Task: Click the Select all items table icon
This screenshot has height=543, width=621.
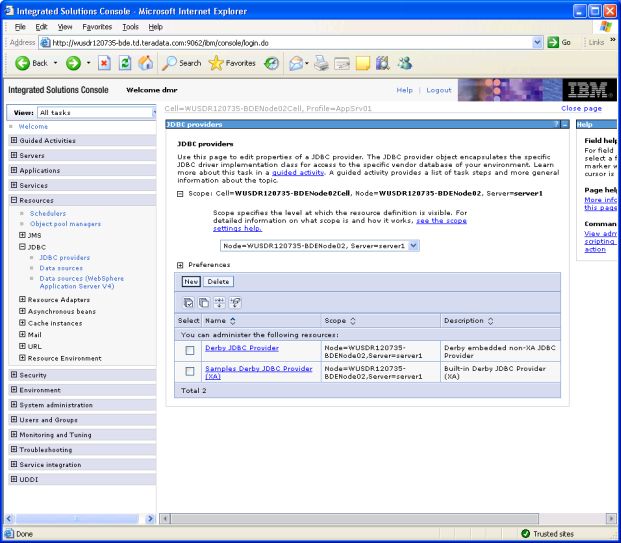Action: point(189,303)
